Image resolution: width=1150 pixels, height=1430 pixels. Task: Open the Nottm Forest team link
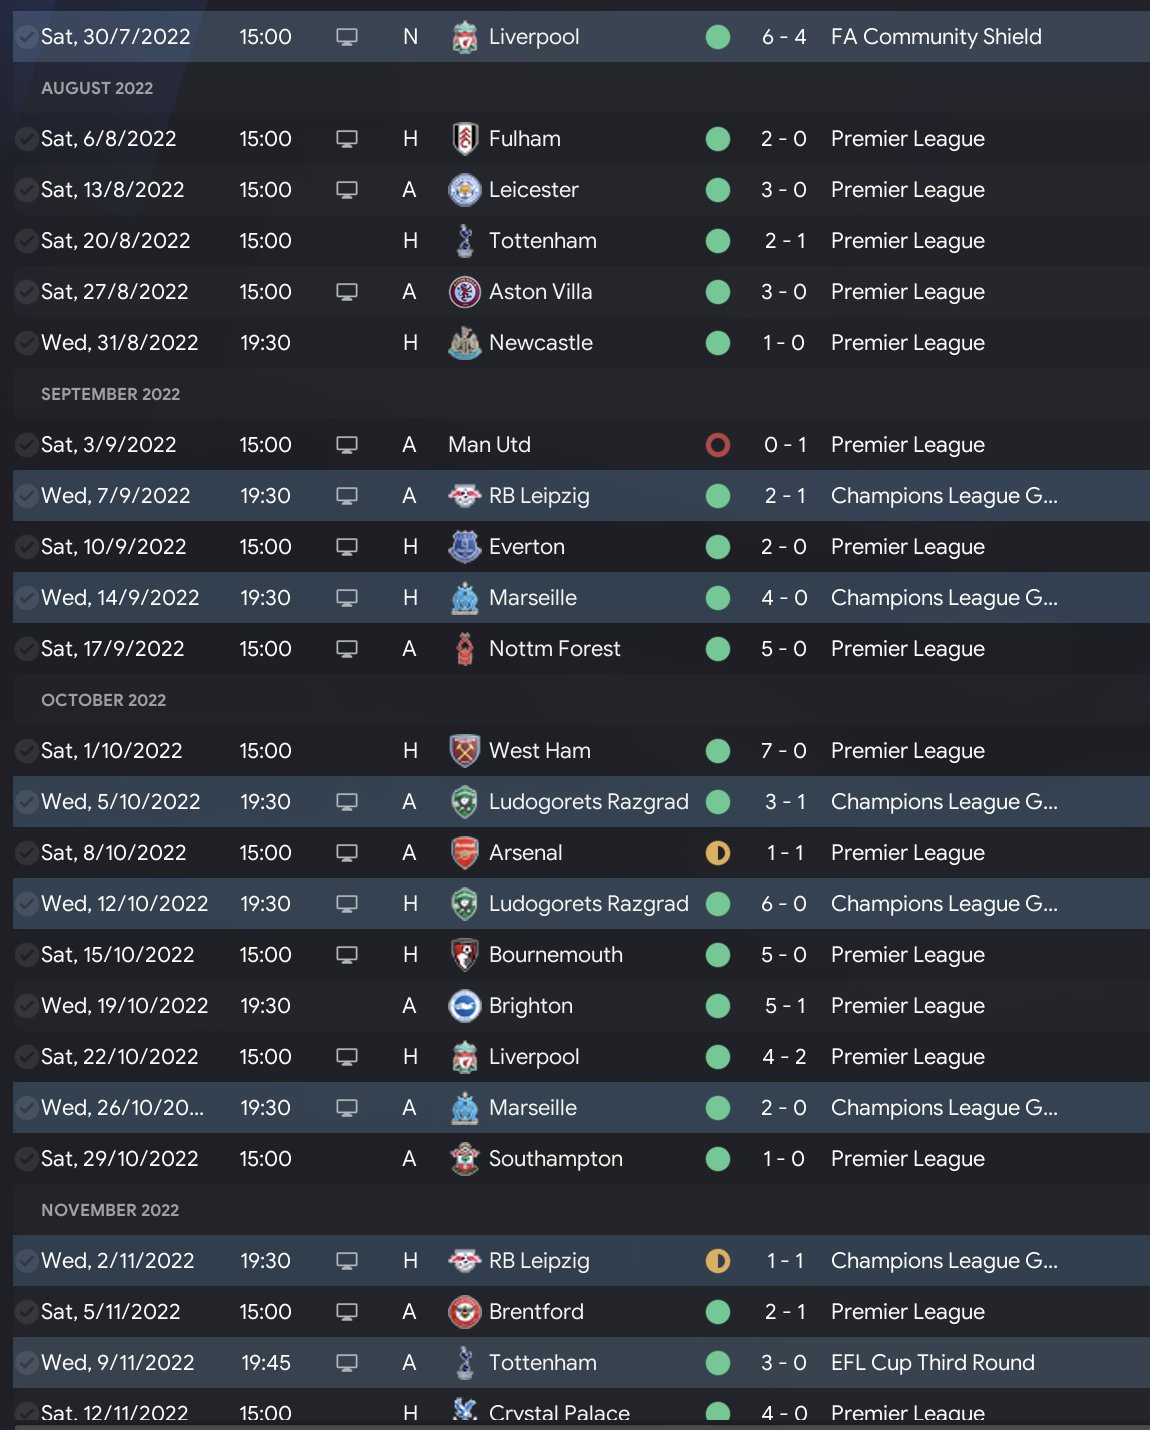point(554,649)
